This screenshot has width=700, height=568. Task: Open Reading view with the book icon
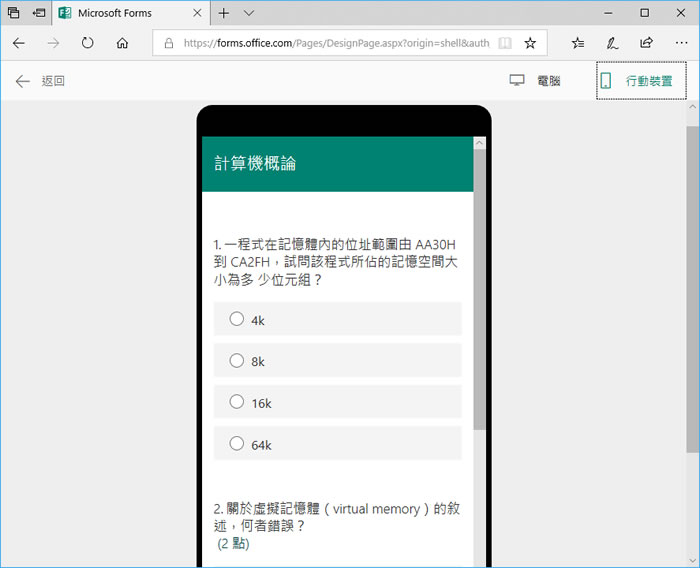click(x=505, y=43)
